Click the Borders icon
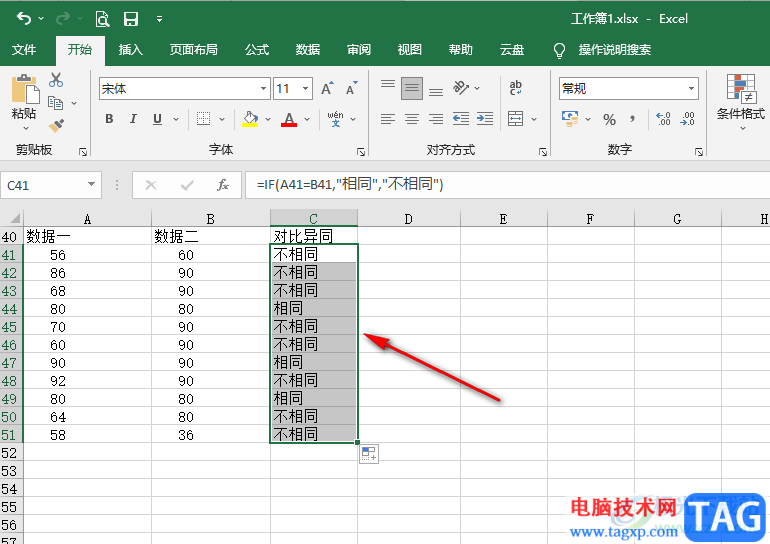The image size is (770, 544). (203, 119)
